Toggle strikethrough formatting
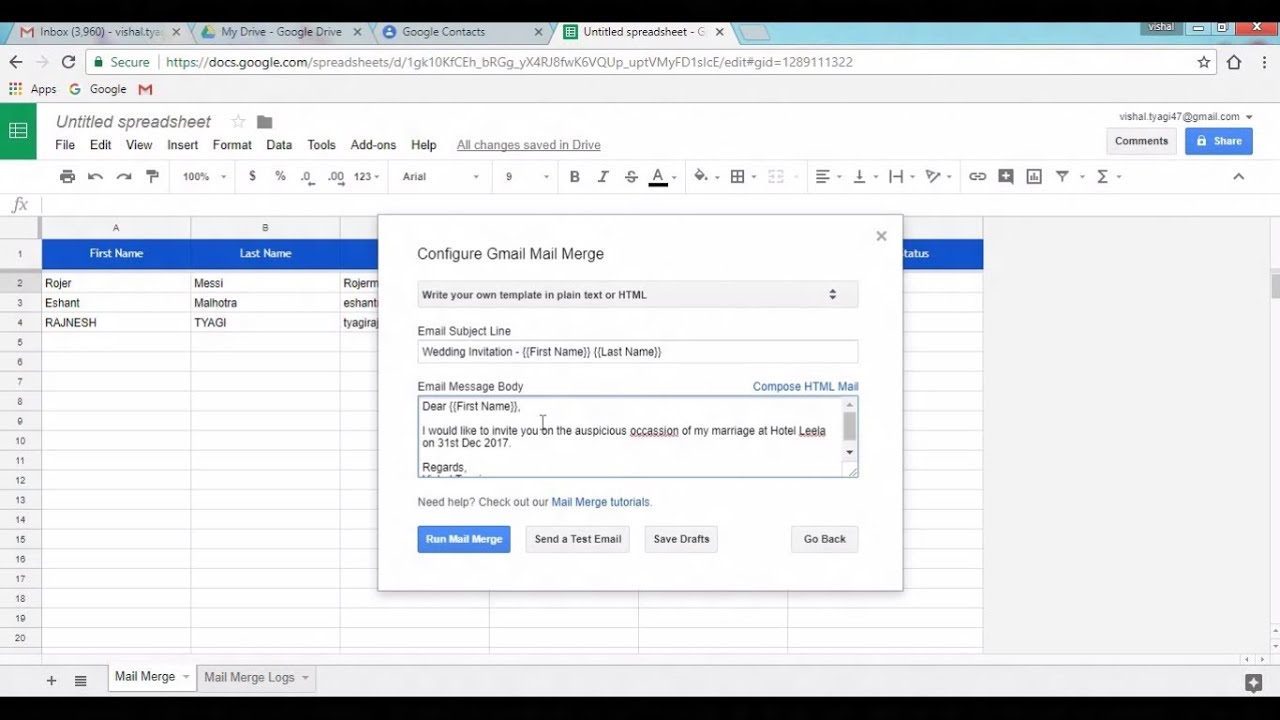Viewport: 1280px width, 720px height. (631, 176)
